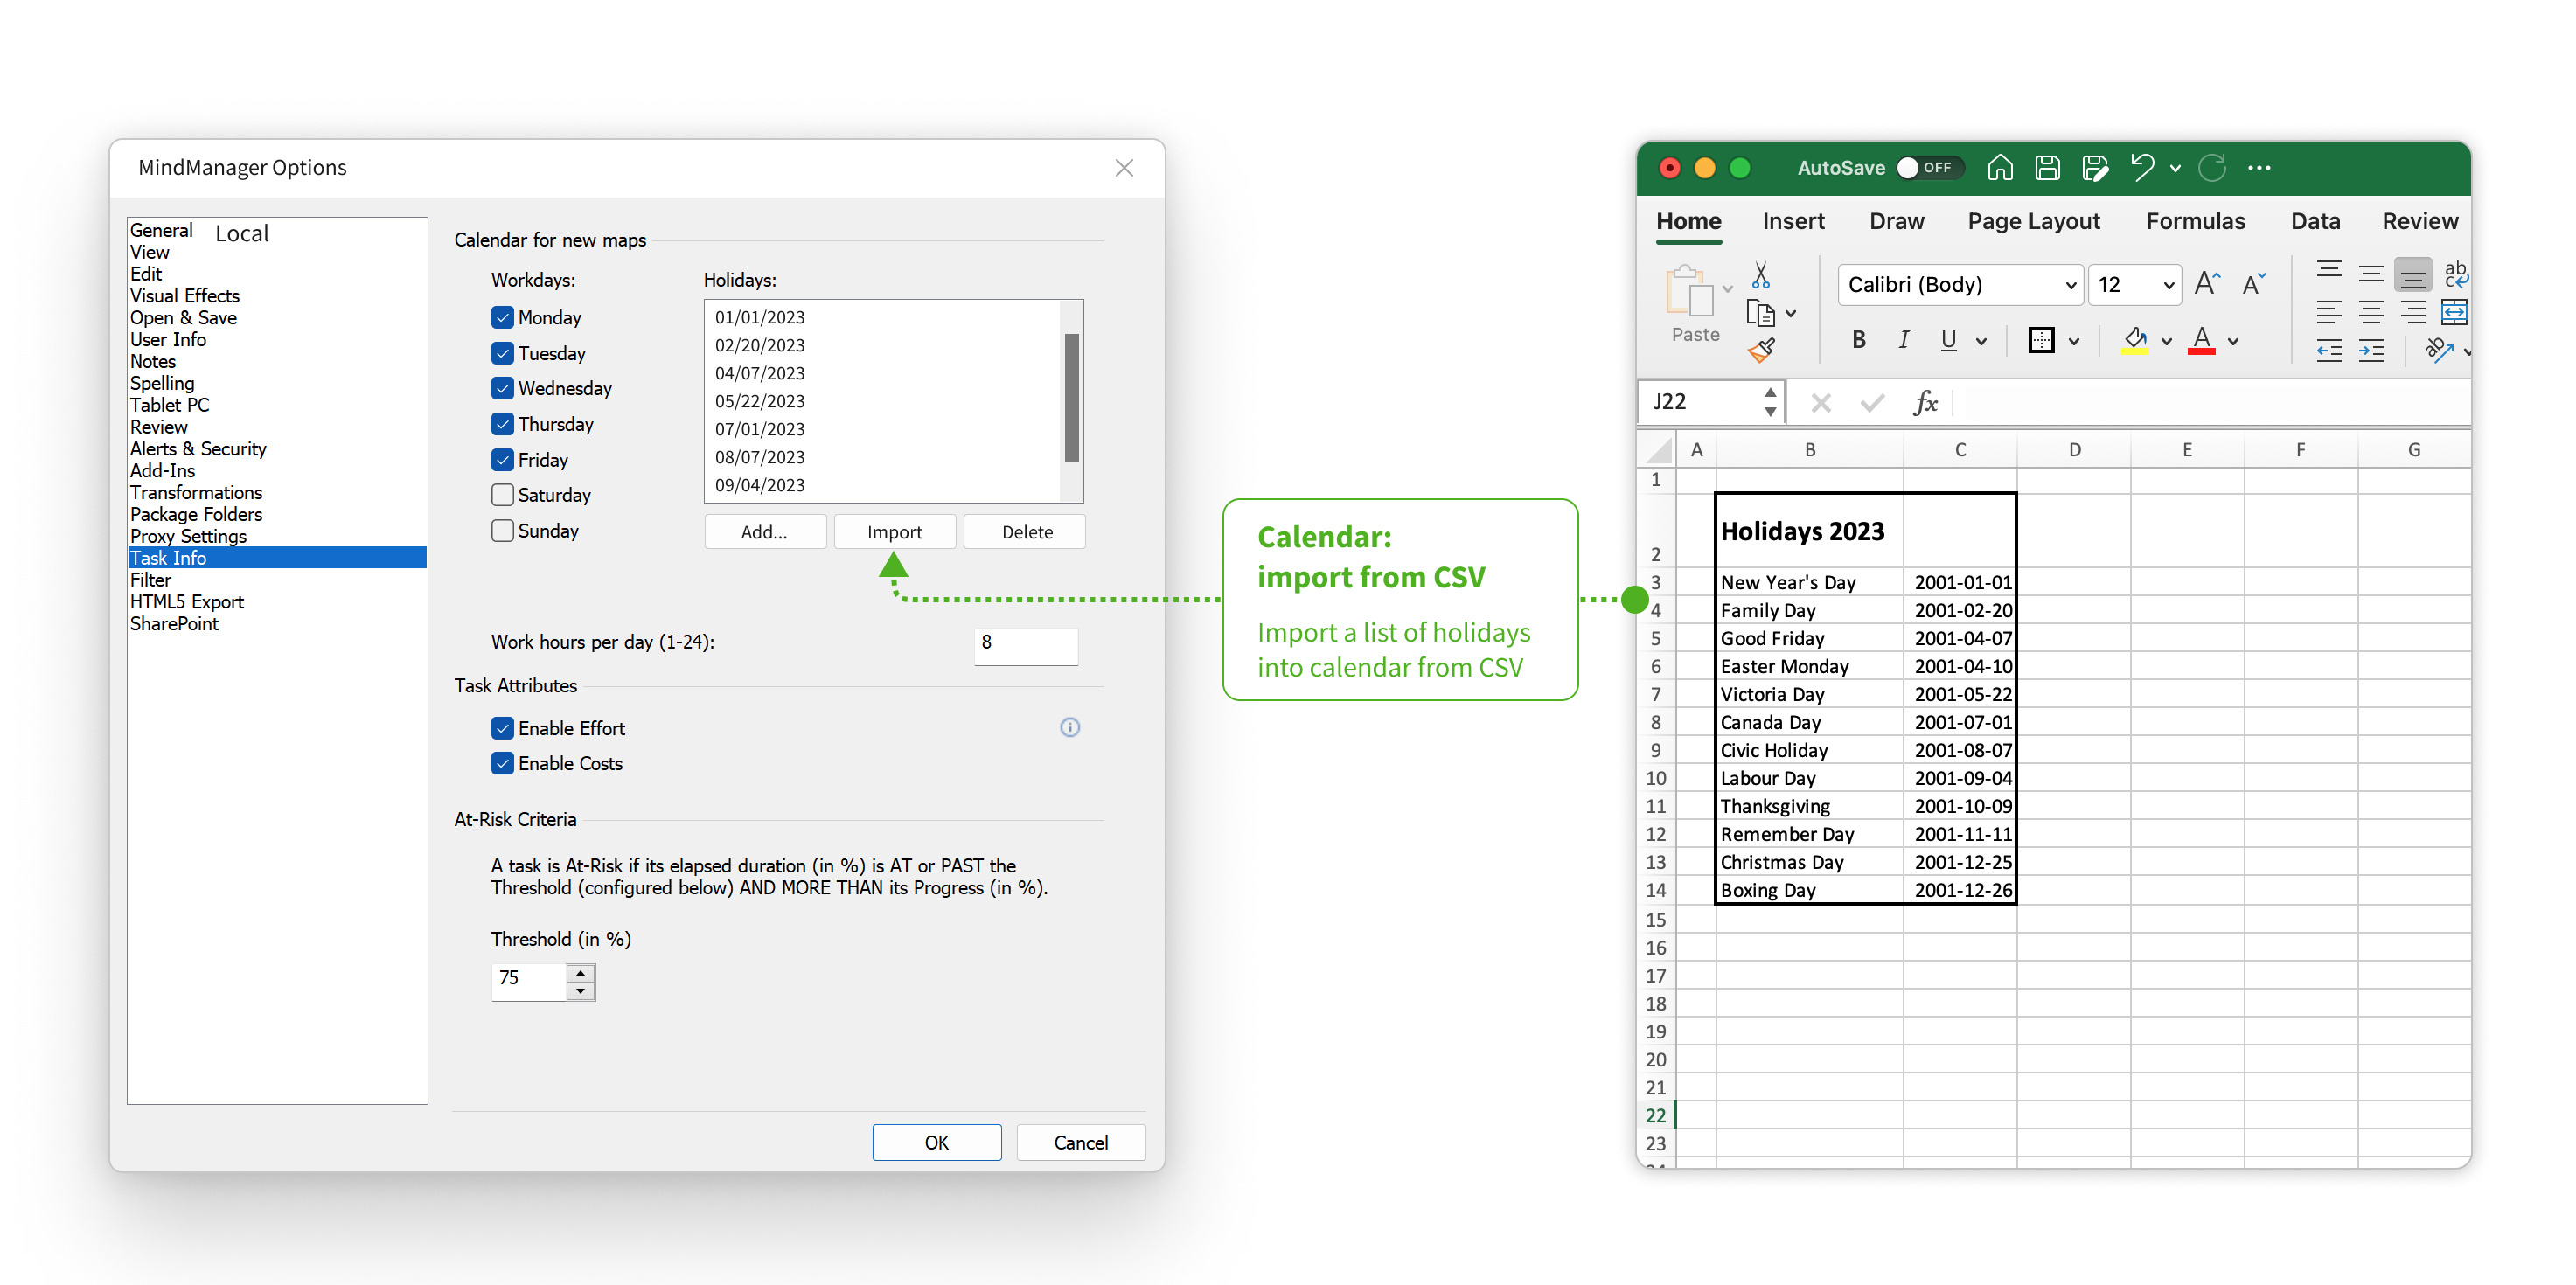The height and width of the screenshot is (1285, 2576).
Task: Click the Holidays list scrollbar thumb
Action: click(x=1072, y=397)
